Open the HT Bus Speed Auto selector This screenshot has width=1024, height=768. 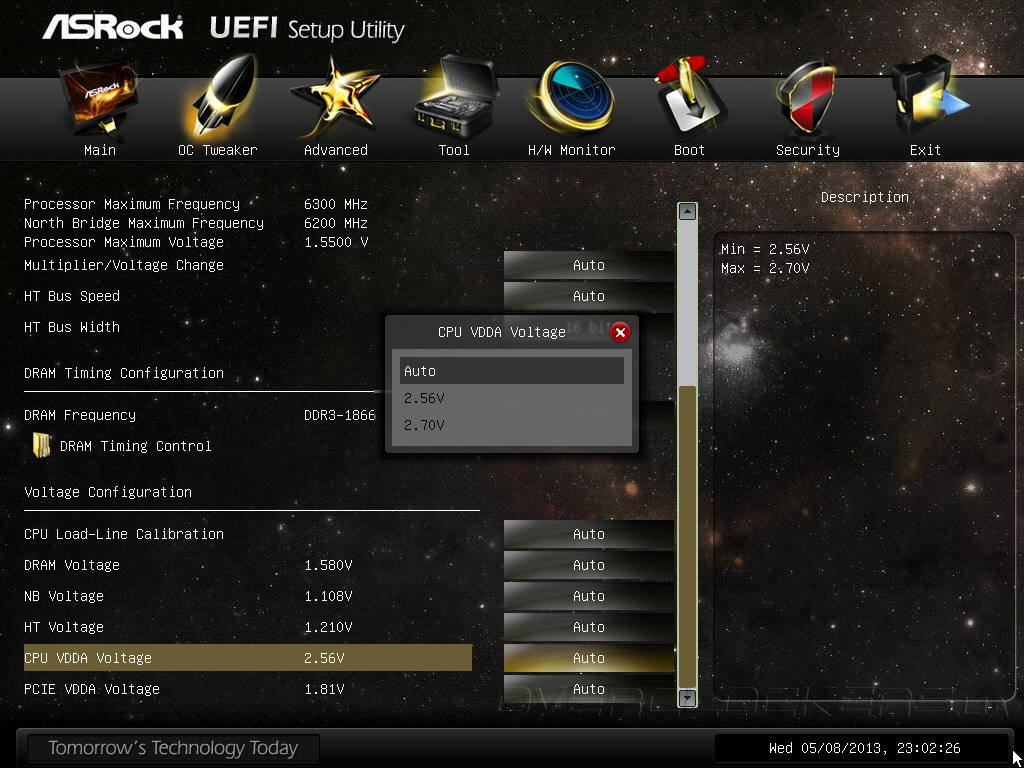(x=588, y=296)
